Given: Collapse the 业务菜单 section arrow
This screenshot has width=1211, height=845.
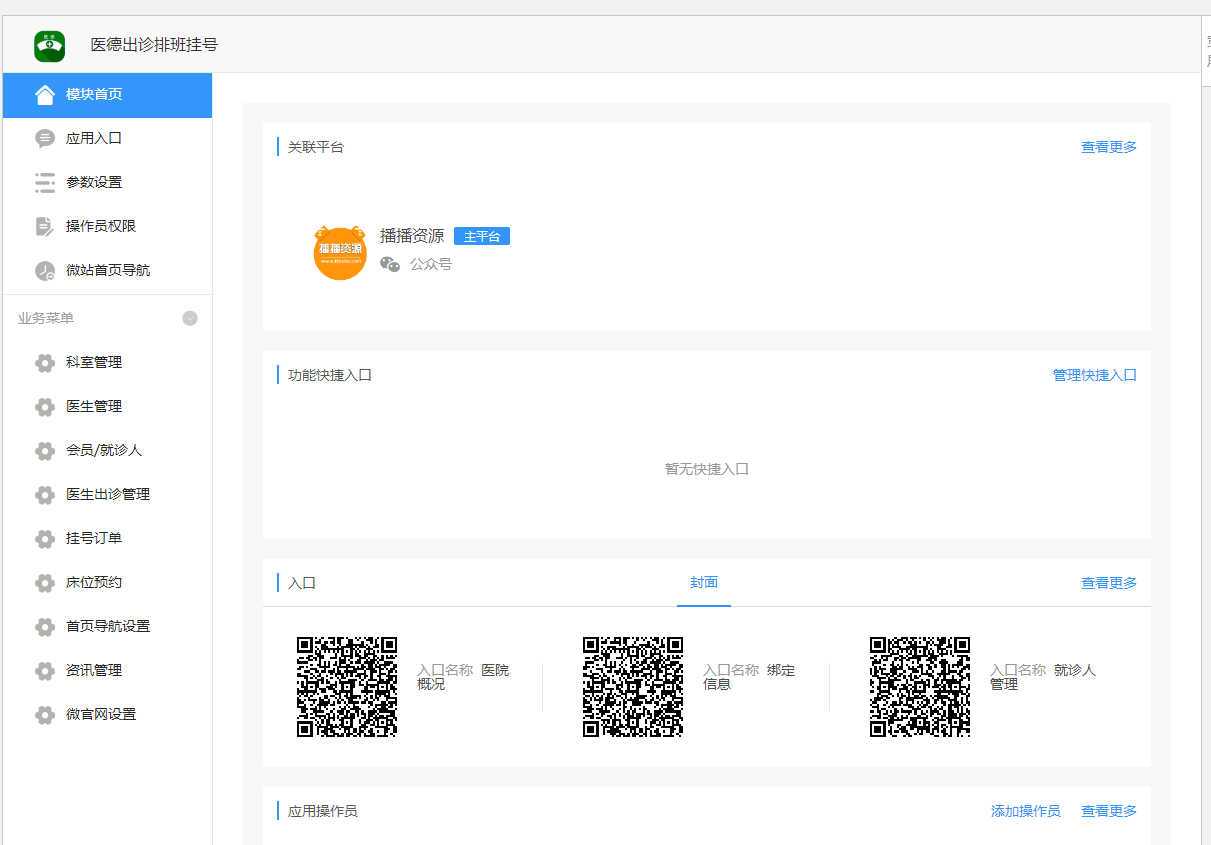Looking at the screenshot, I should pos(190,318).
